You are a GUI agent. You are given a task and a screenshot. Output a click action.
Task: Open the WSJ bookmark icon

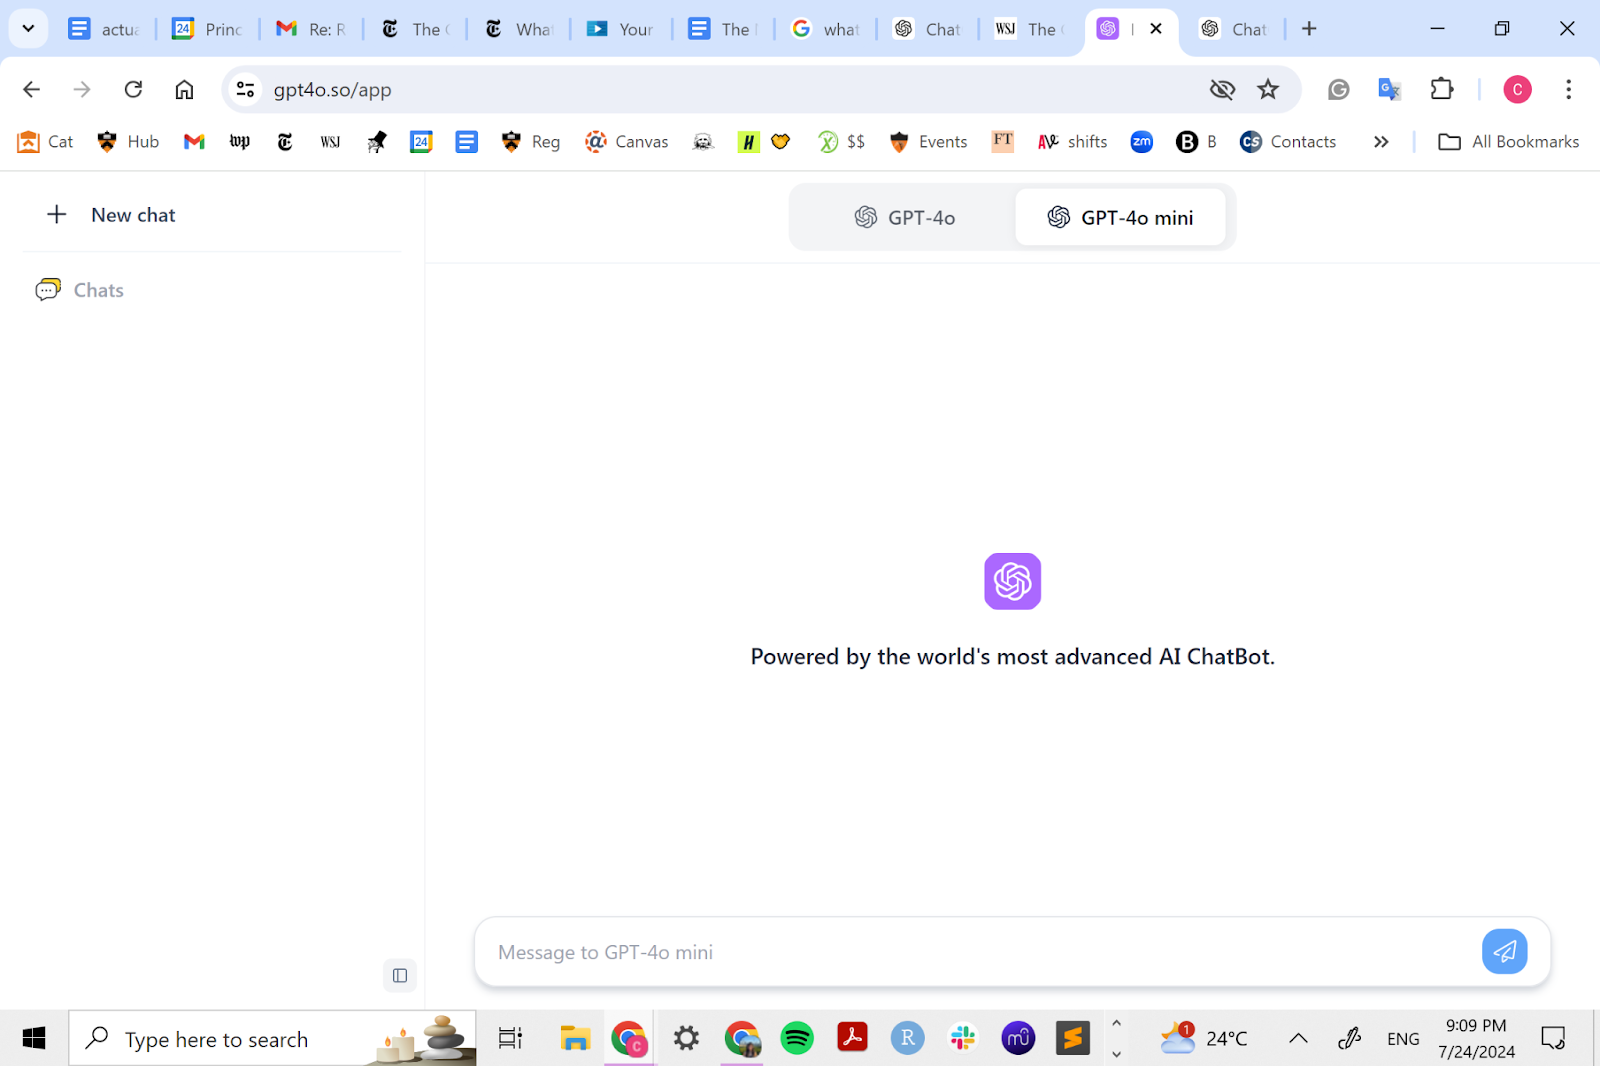(330, 142)
